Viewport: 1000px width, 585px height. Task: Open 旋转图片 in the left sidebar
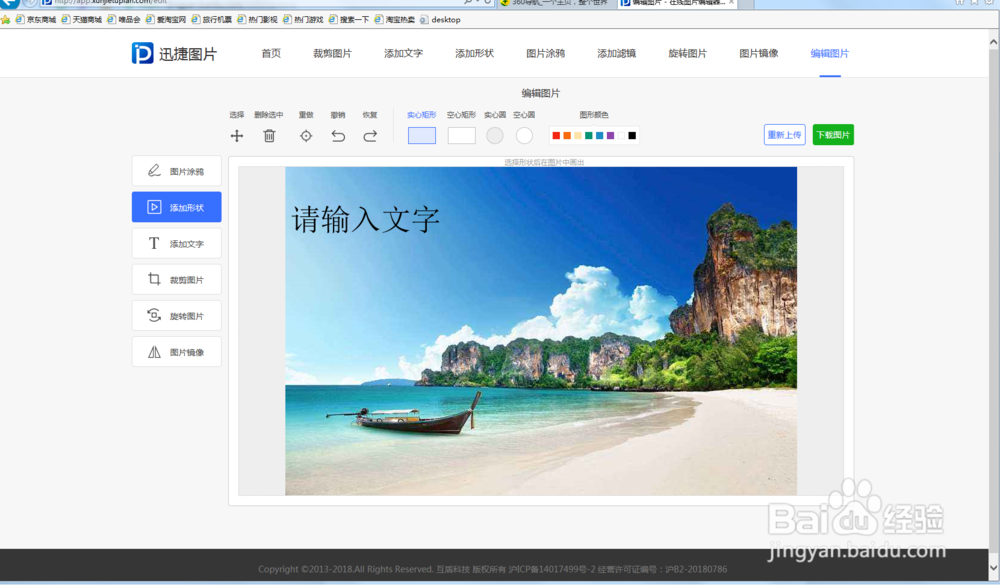coord(177,316)
